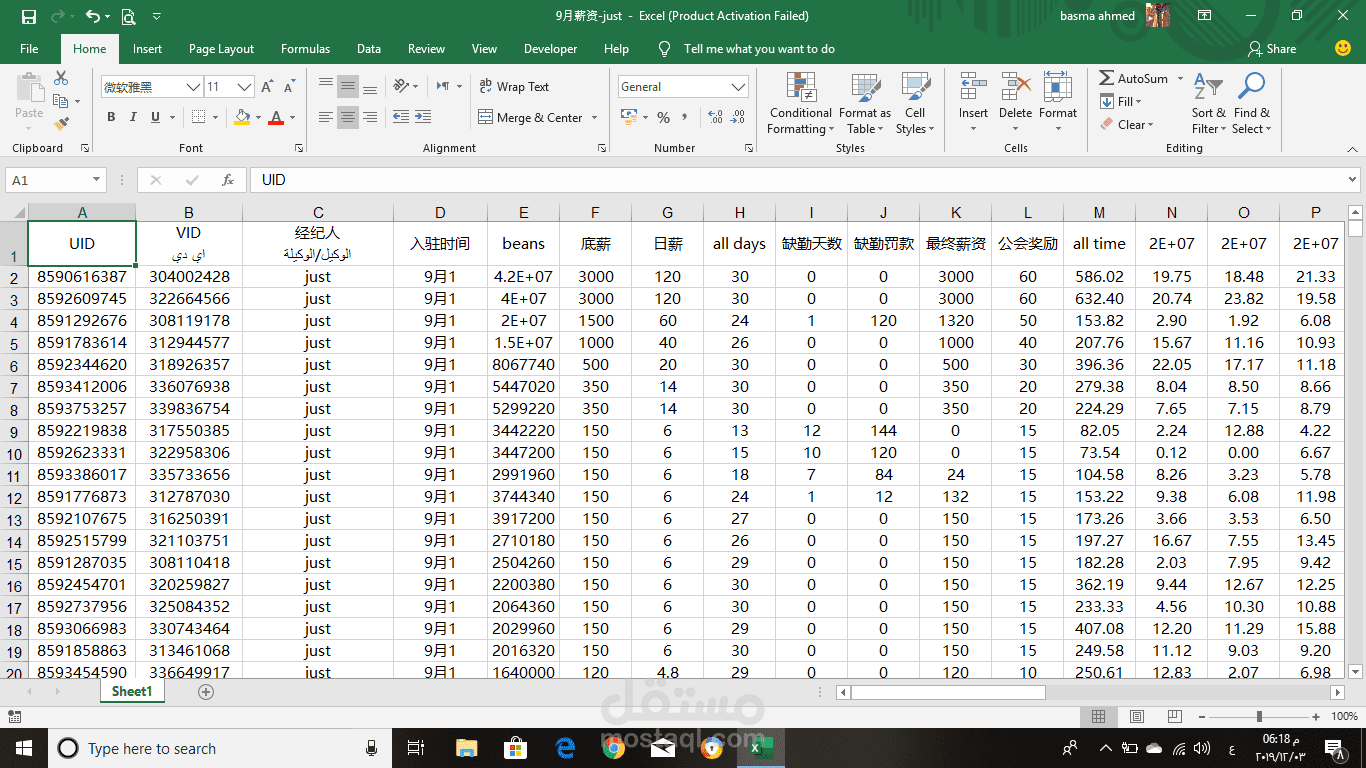Switch to the Formulas ribbon tab

pyautogui.click(x=305, y=48)
